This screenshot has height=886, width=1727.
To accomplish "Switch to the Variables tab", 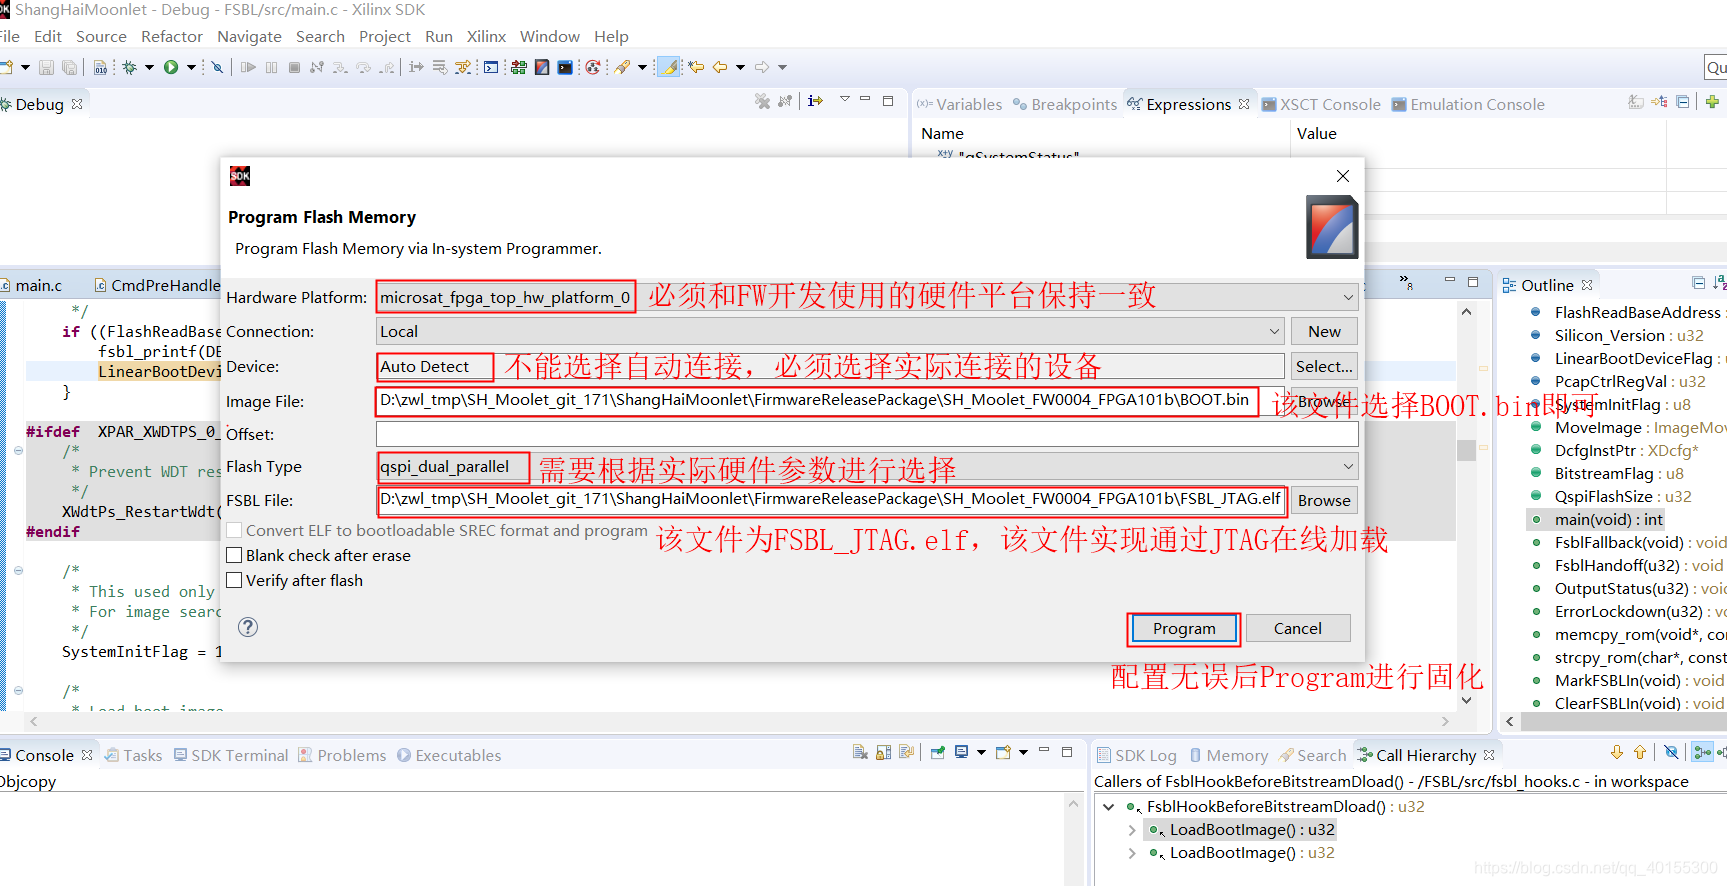I will (x=960, y=104).
